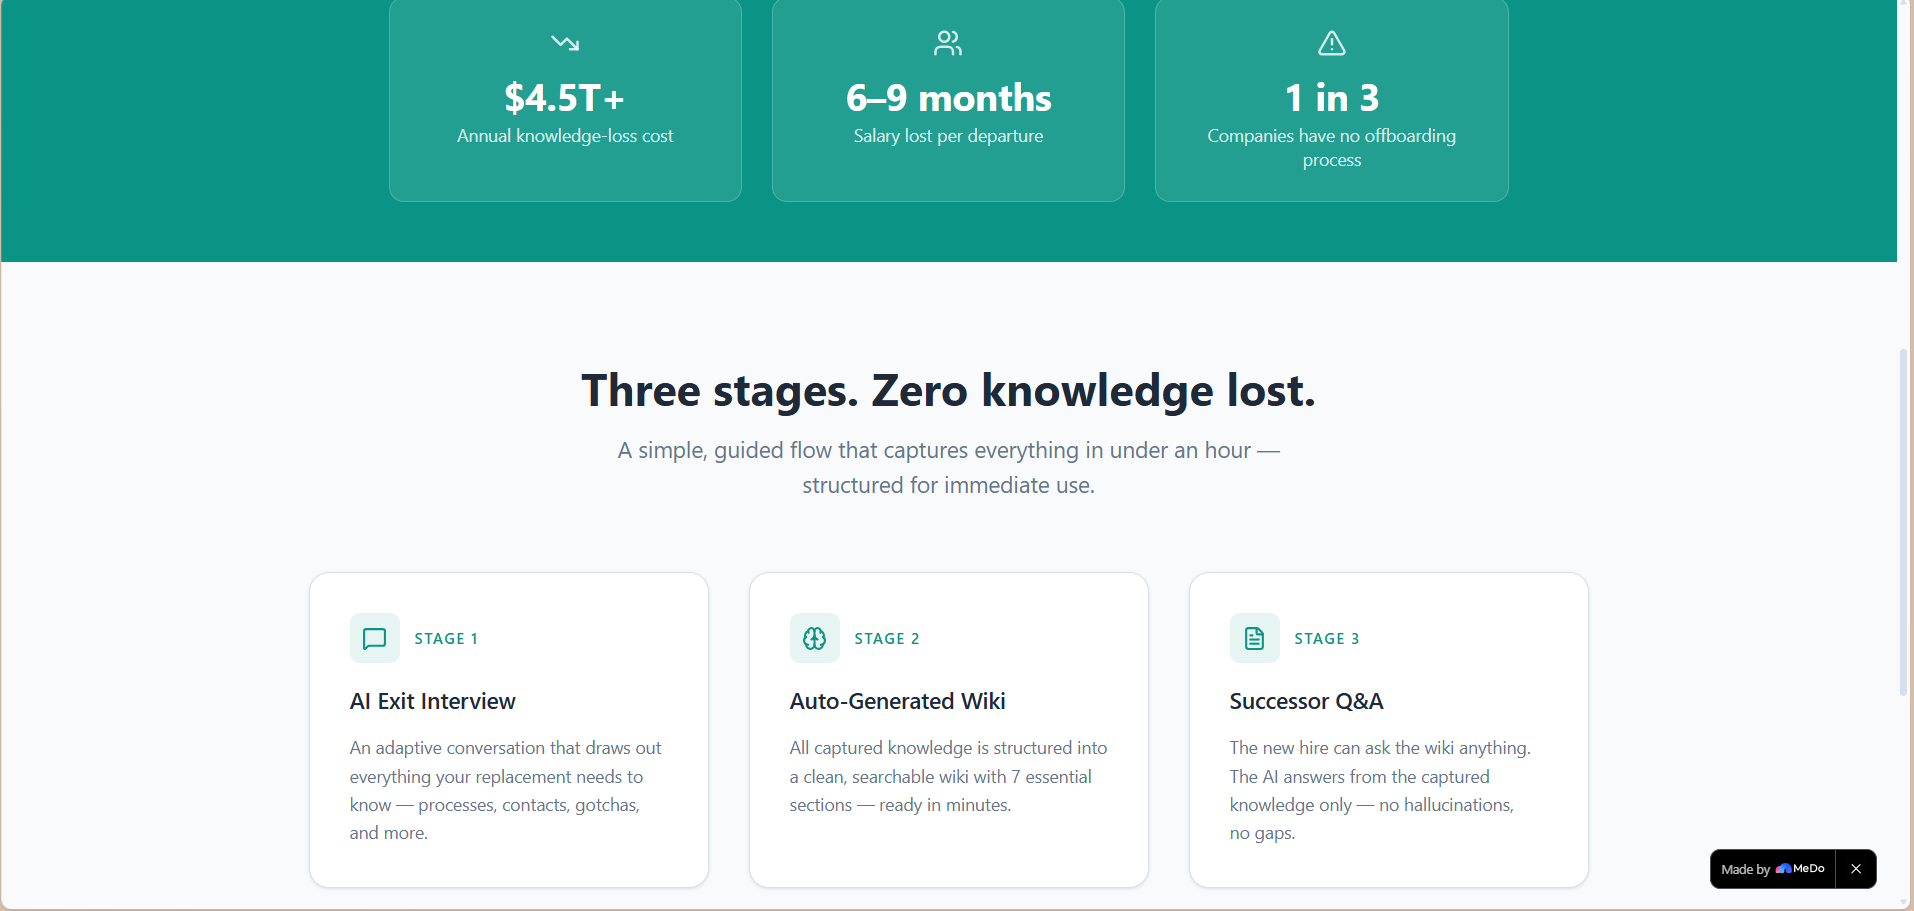This screenshot has height=911, width=1914.
Task: Click the document icon for Stage 3
Action: 1255,638
